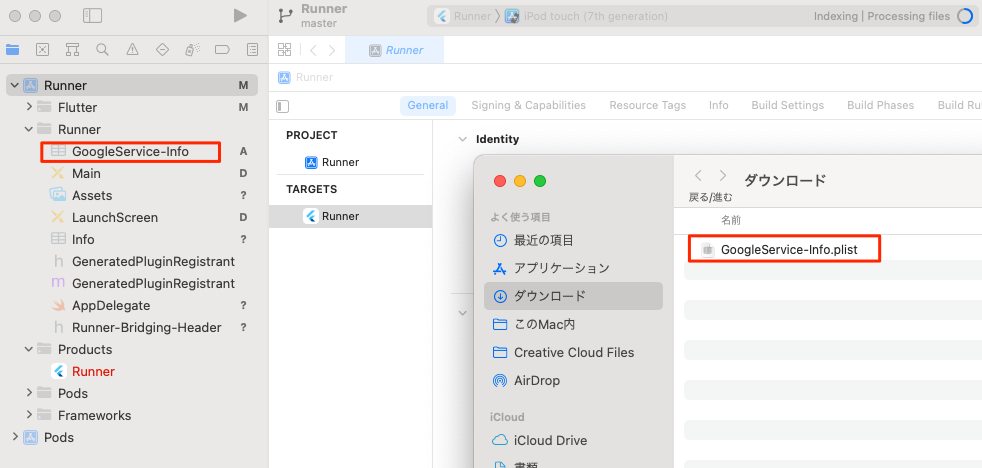The height and width of the screenshot is (468, 982).
Task: Open the debug navigator spray icon
Action: 192,49
